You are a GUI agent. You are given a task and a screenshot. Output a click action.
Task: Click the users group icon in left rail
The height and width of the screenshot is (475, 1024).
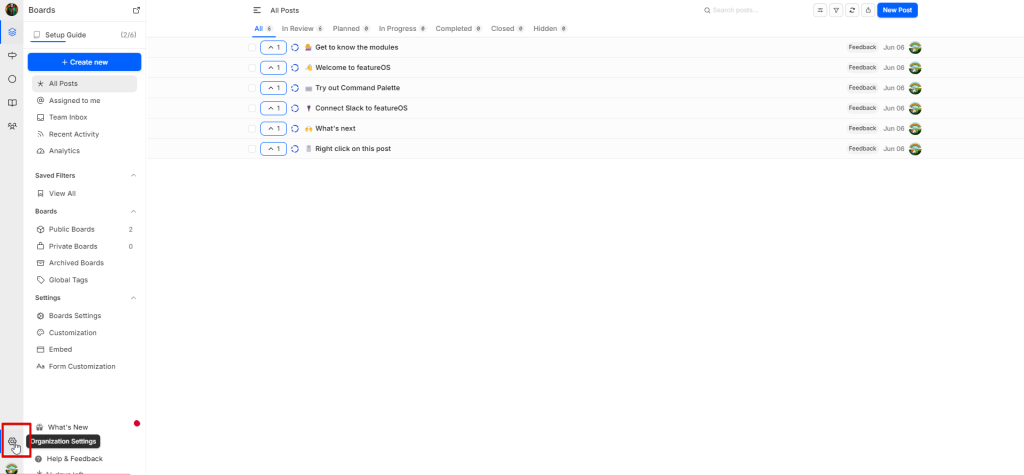pos(12,126)
